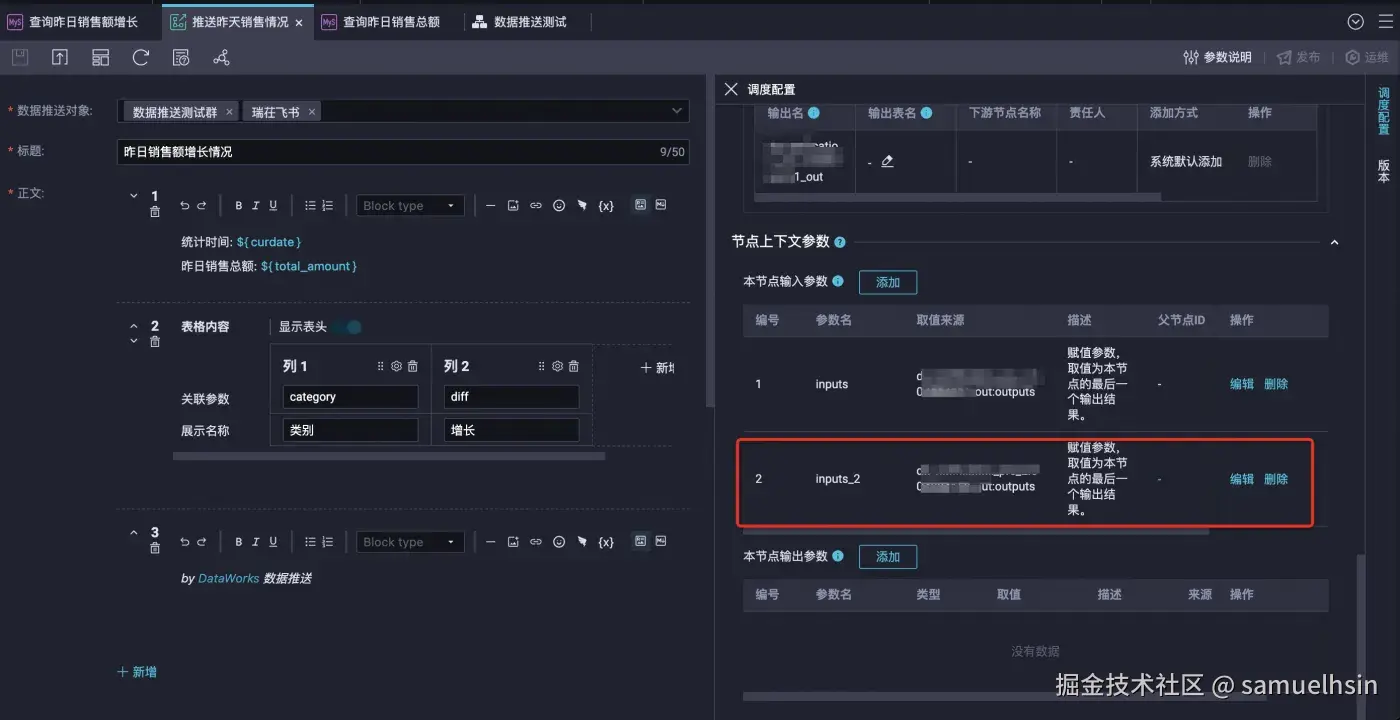Viewport: 1400px width, 720px height.
Task: Delete body section 1 with trash icon
Action: click(x=155, y=212)
